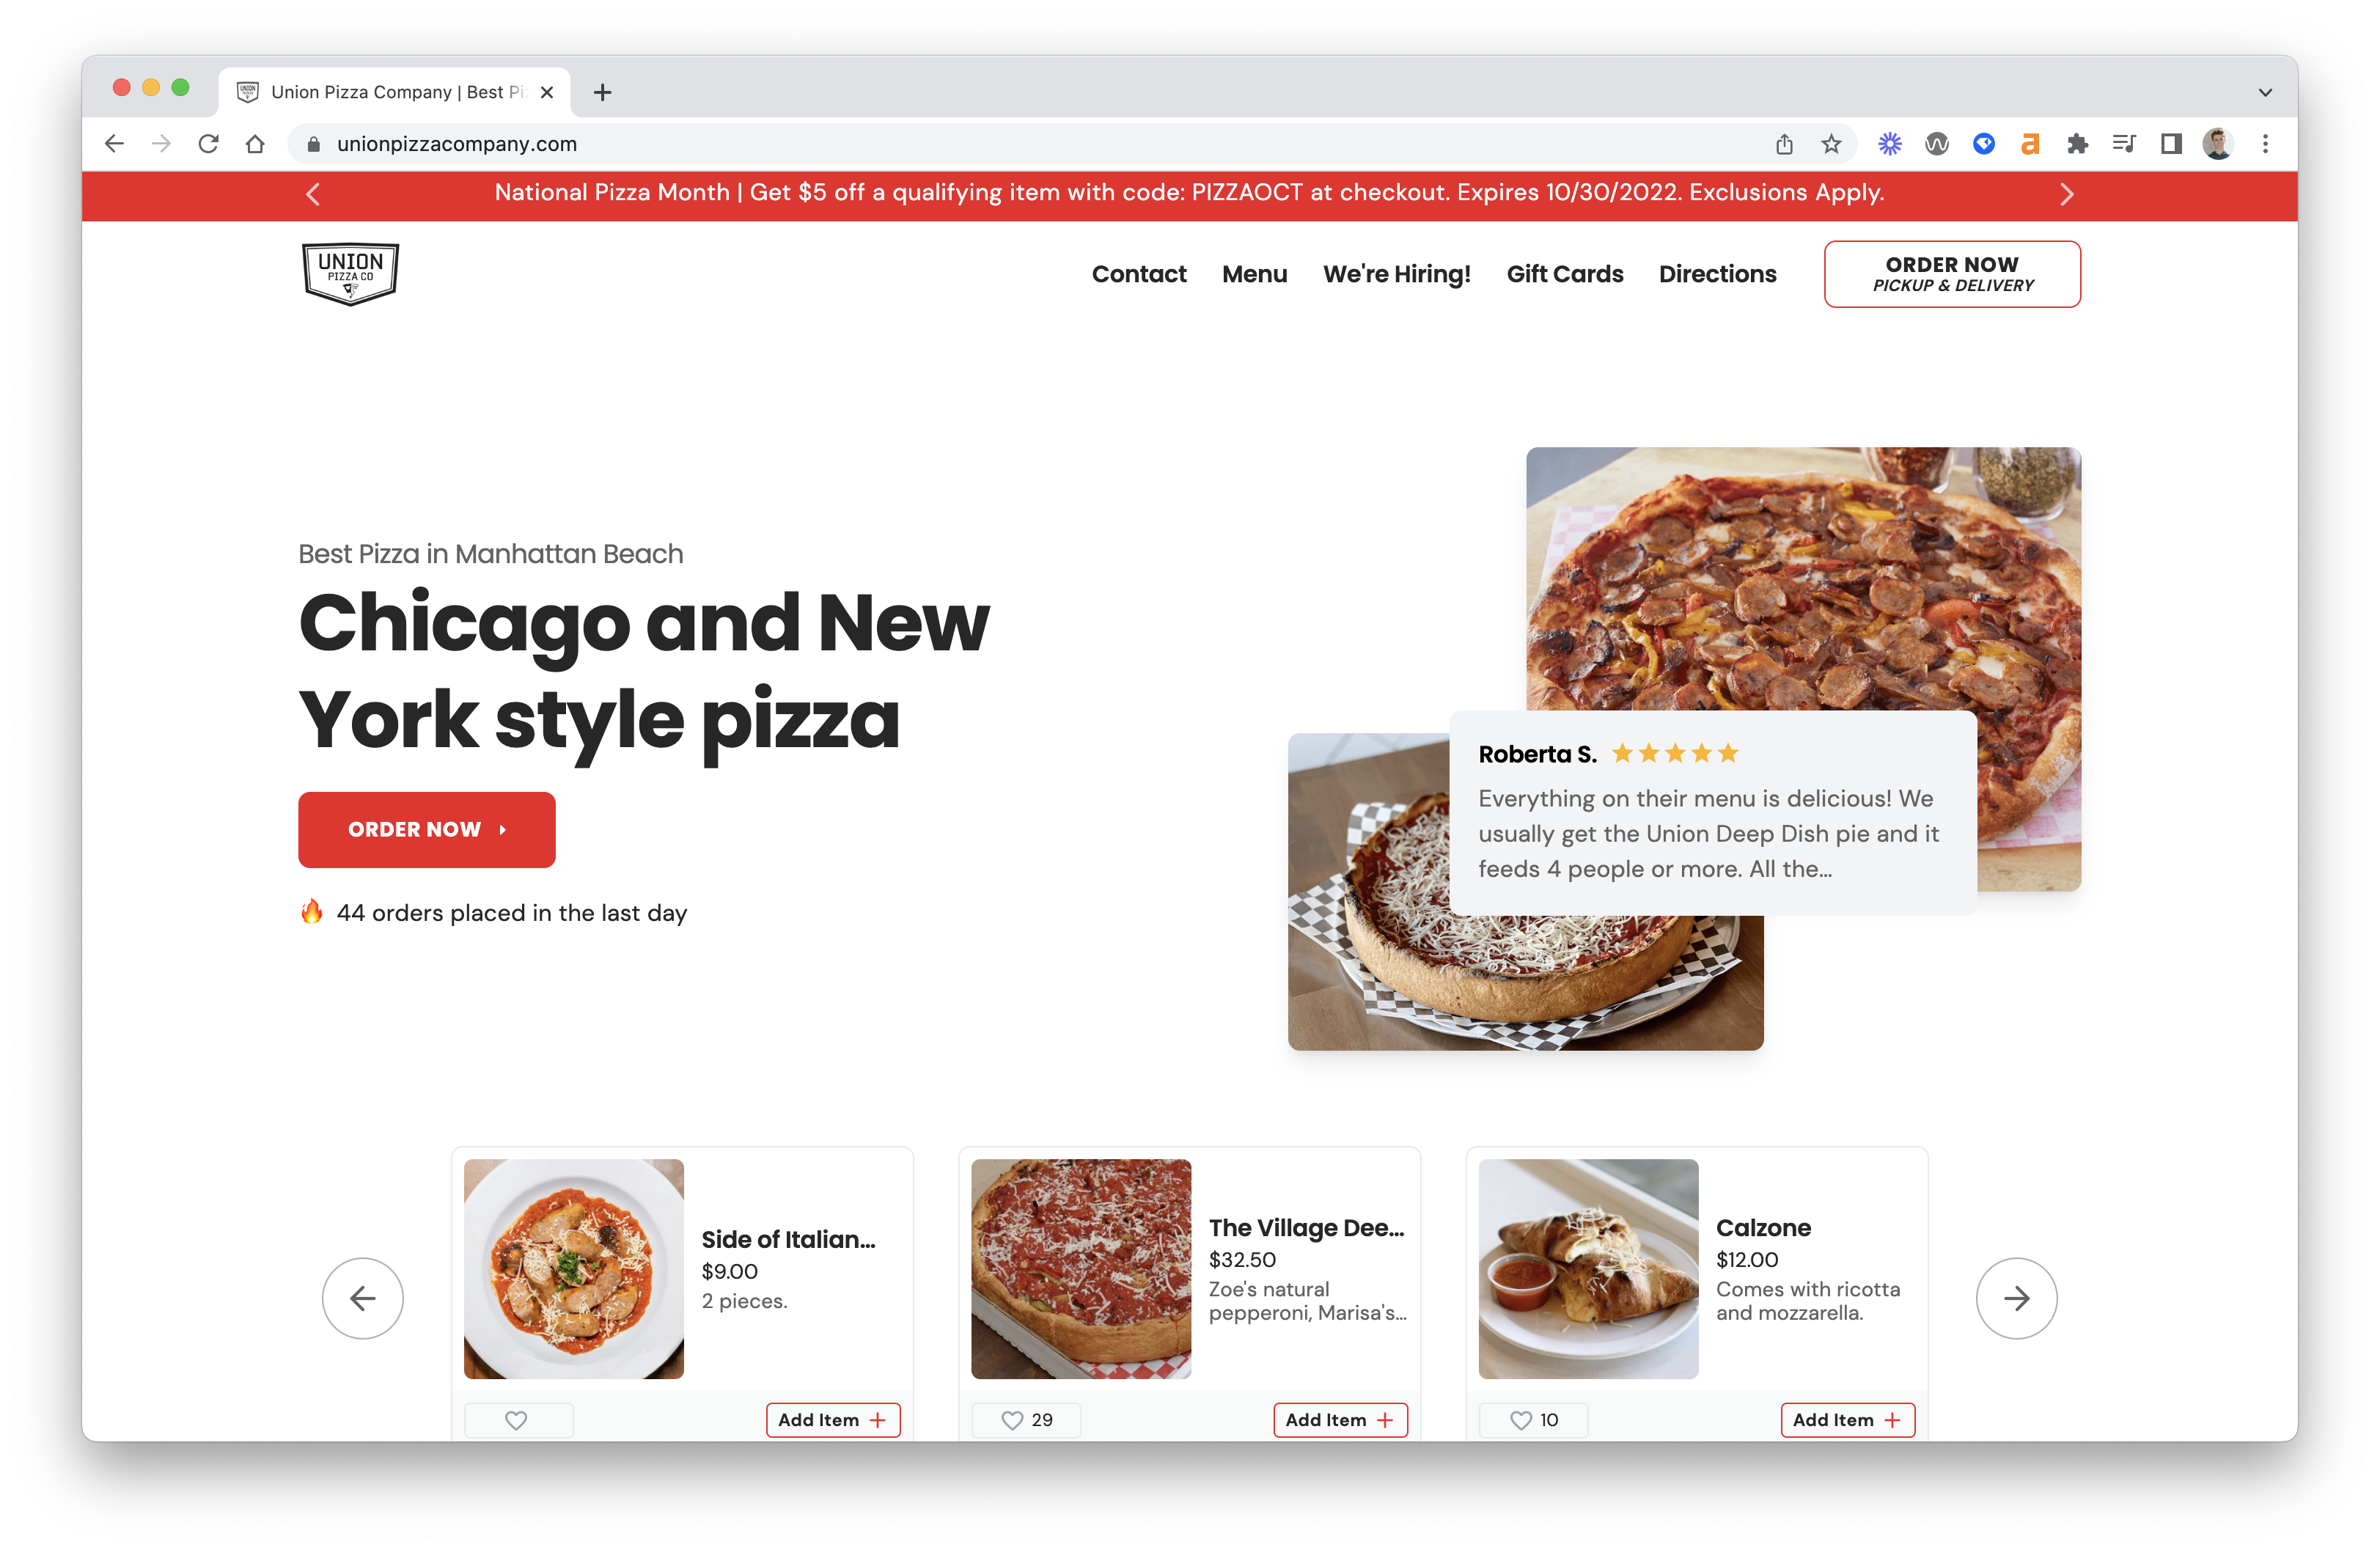Open the blue asterisk extension
Screen dimensions: 2380x1550
tap(1889, 144)
